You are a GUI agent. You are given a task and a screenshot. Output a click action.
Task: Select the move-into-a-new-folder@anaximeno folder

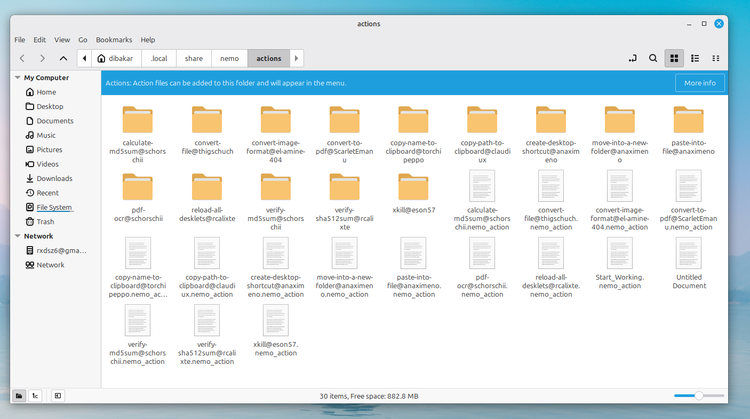[x=620, y=134]
